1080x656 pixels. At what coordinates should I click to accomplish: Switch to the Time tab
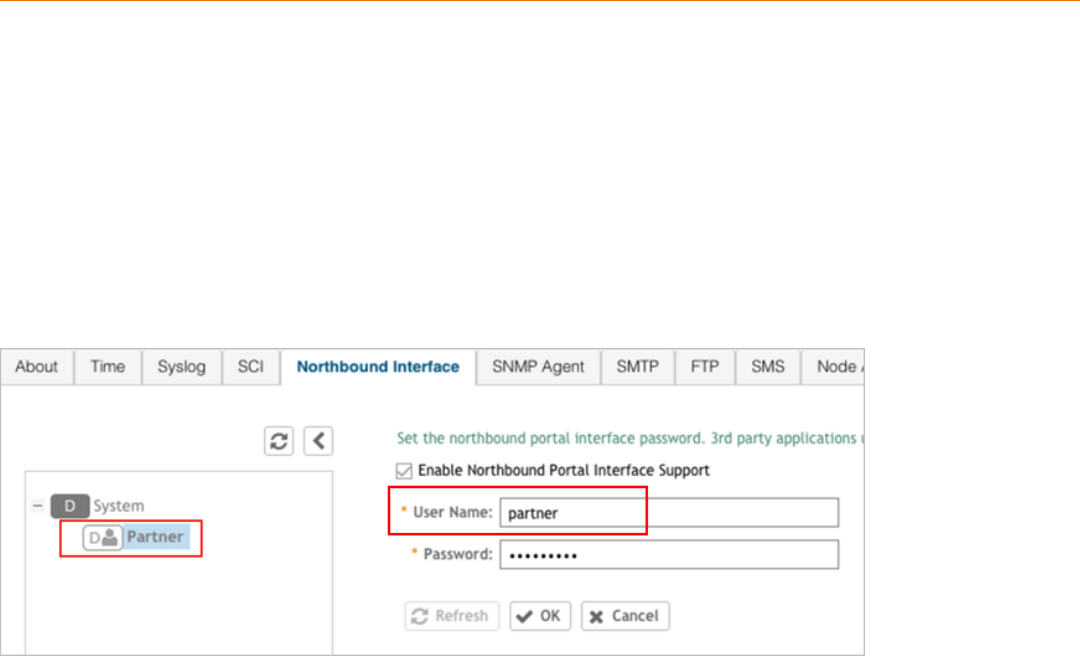click(107, 367)
